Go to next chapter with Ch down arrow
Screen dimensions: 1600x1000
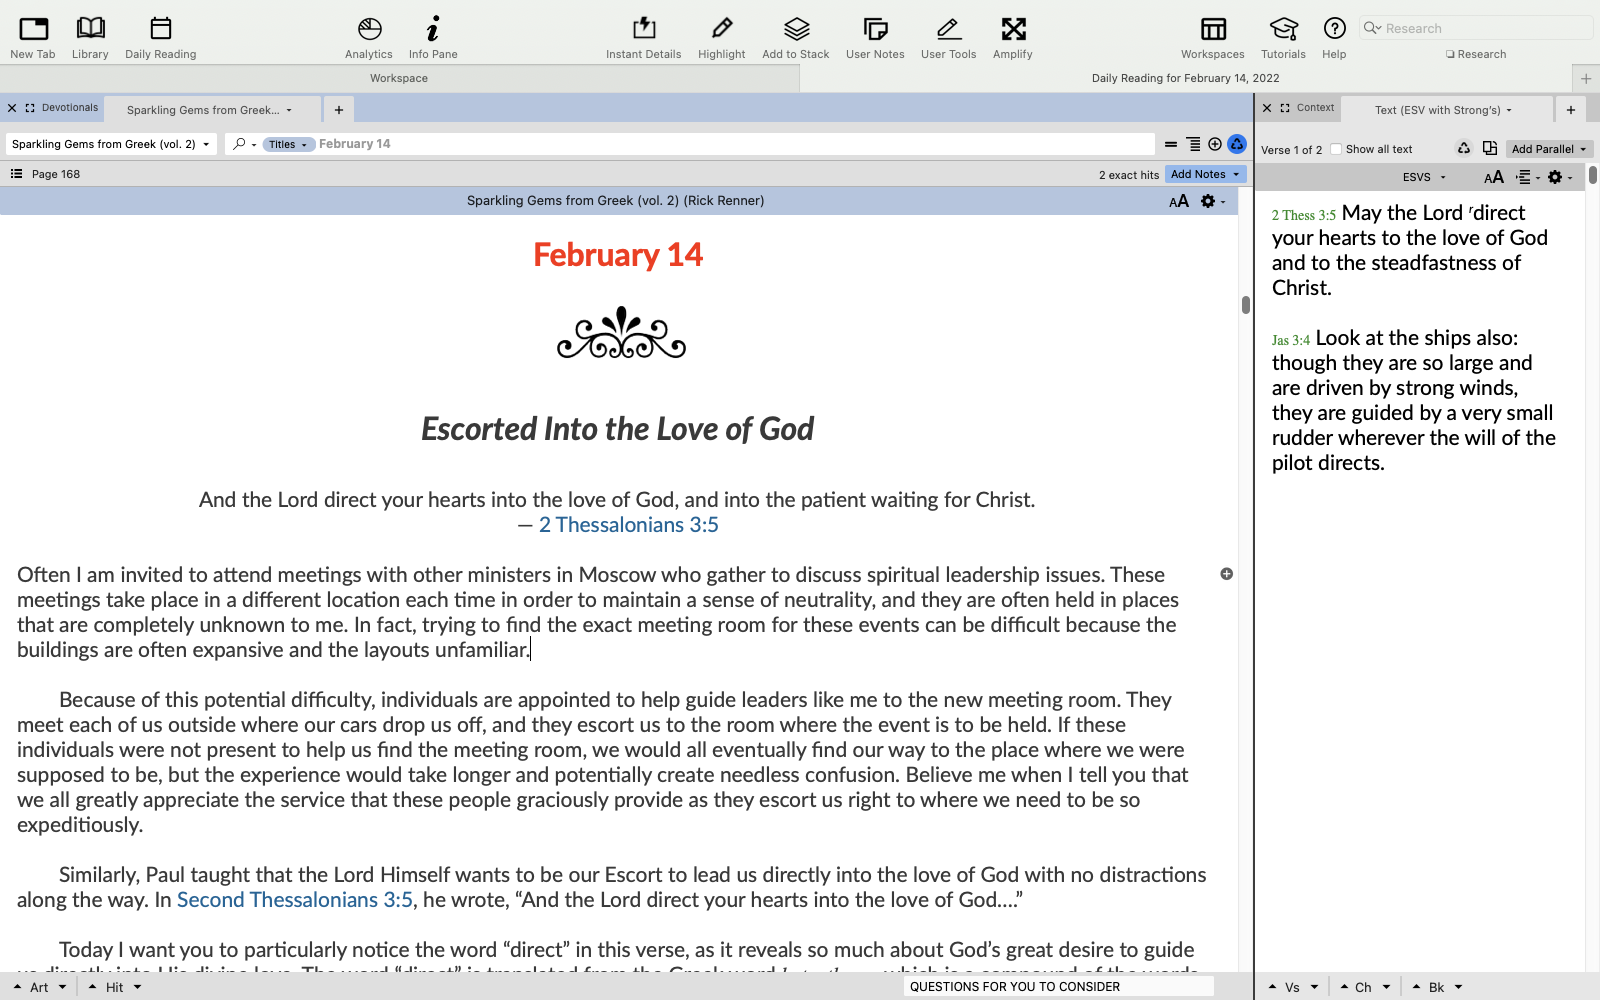pos(1387,987)
